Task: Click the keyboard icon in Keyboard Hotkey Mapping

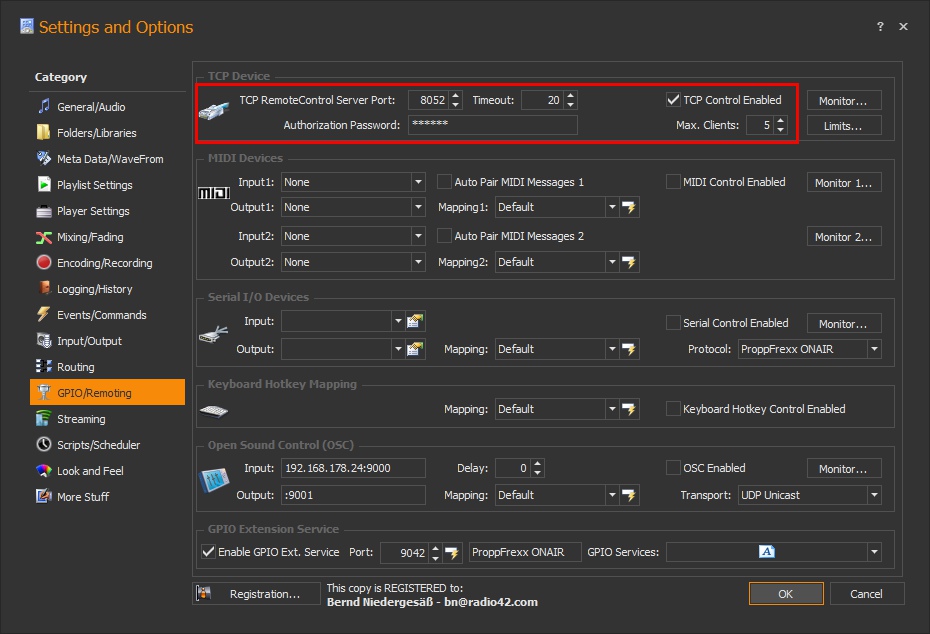Action: 213,408
